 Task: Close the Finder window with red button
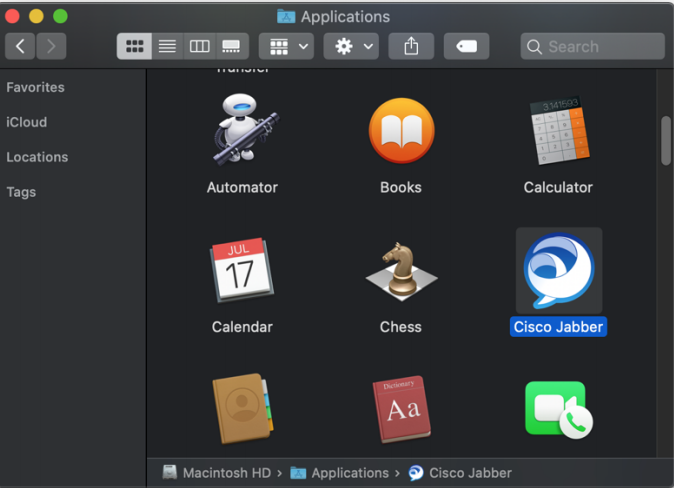tap(12, 16)
